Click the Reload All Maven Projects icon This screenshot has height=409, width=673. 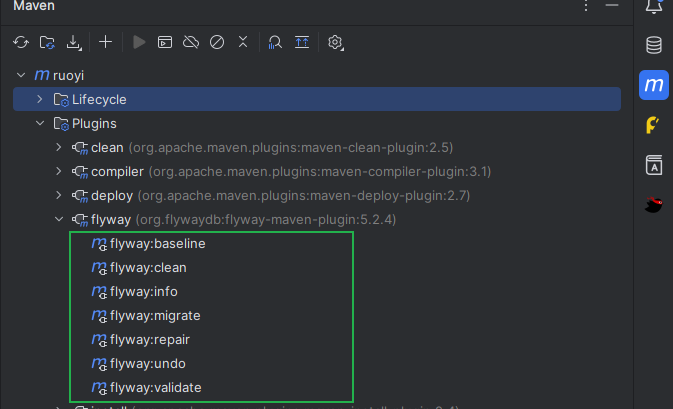tap(20, 42)
